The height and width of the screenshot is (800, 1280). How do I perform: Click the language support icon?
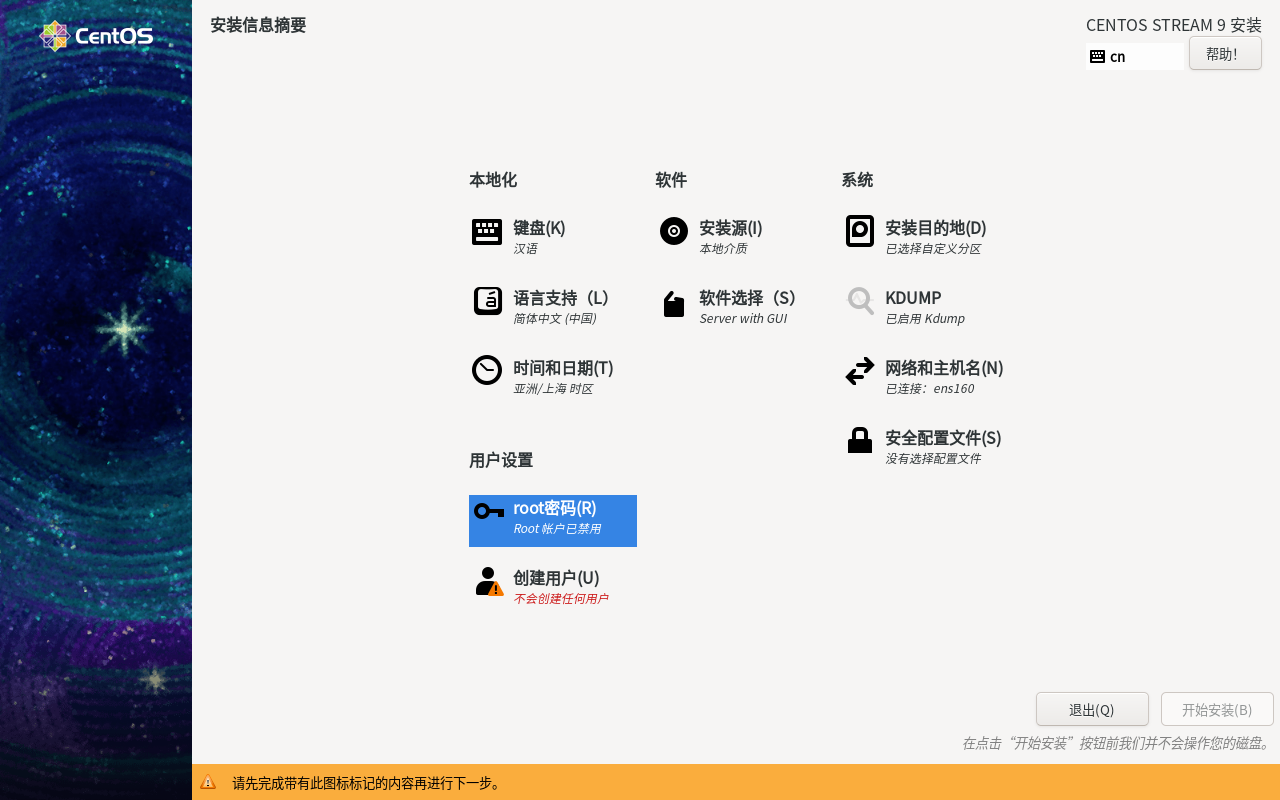pos(487,301)
